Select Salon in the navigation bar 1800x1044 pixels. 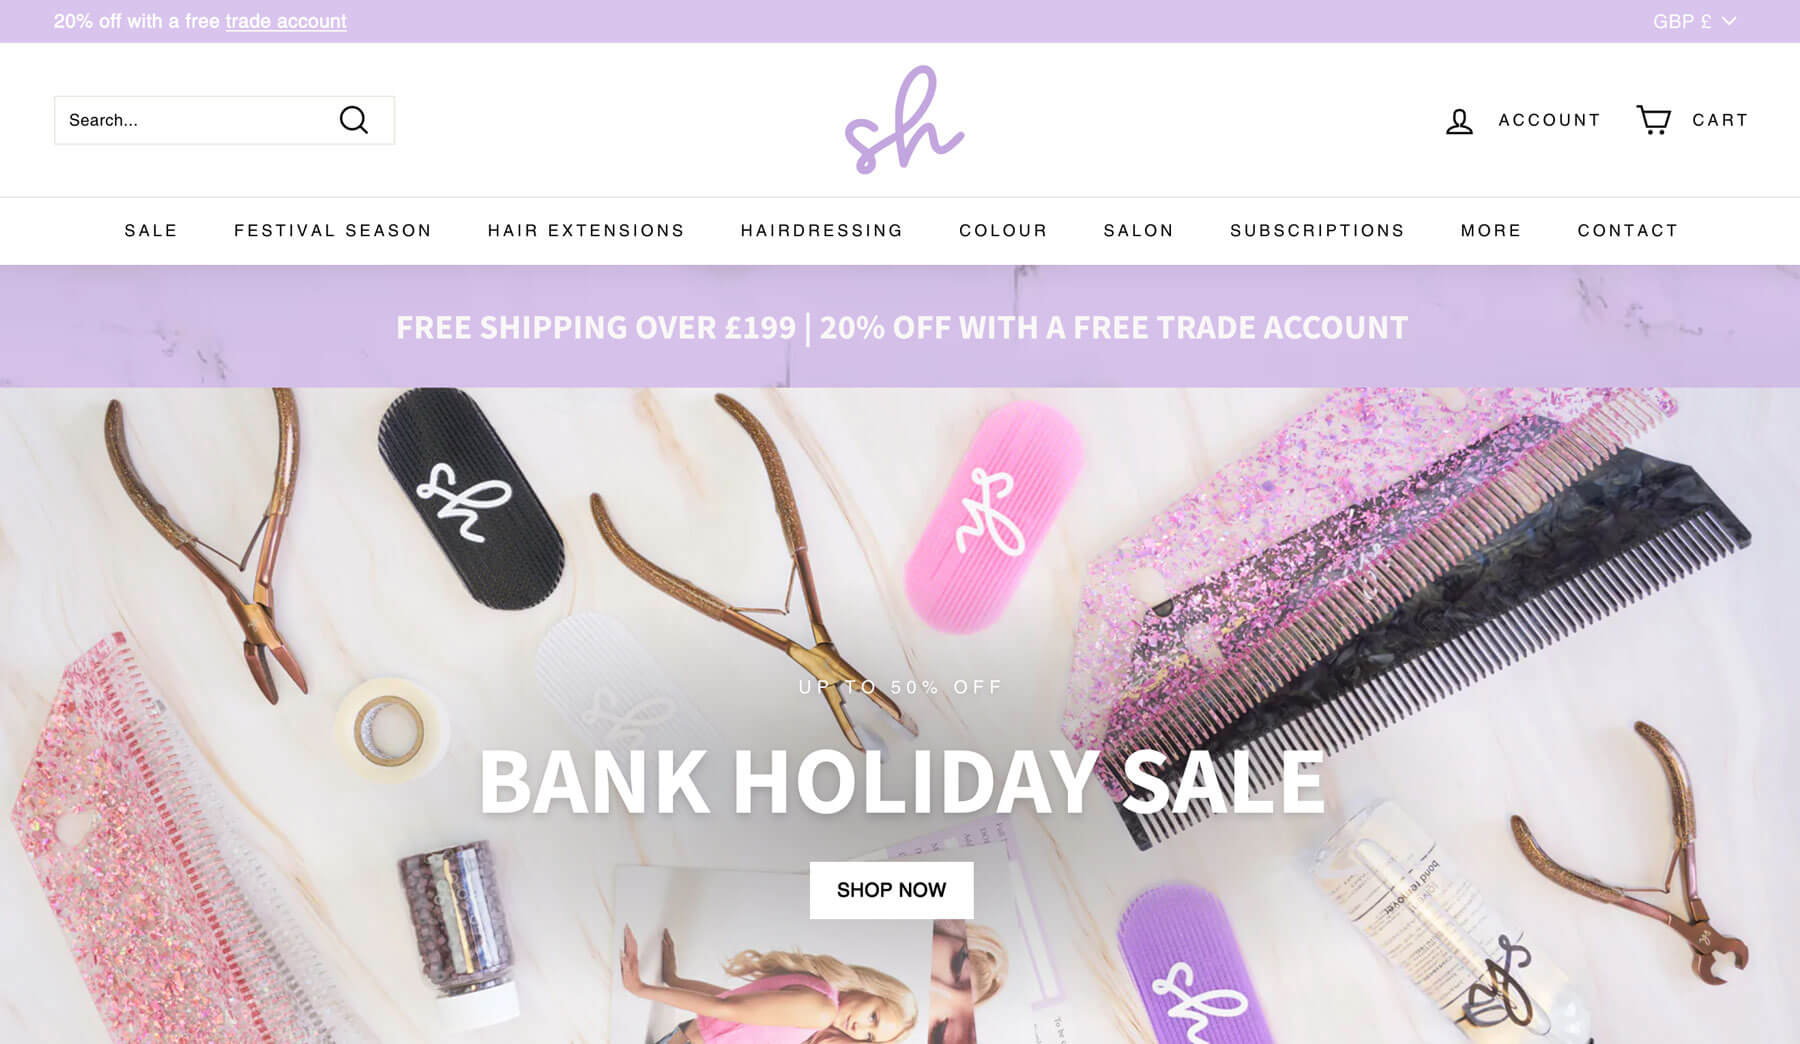(x=1139, y=231)
